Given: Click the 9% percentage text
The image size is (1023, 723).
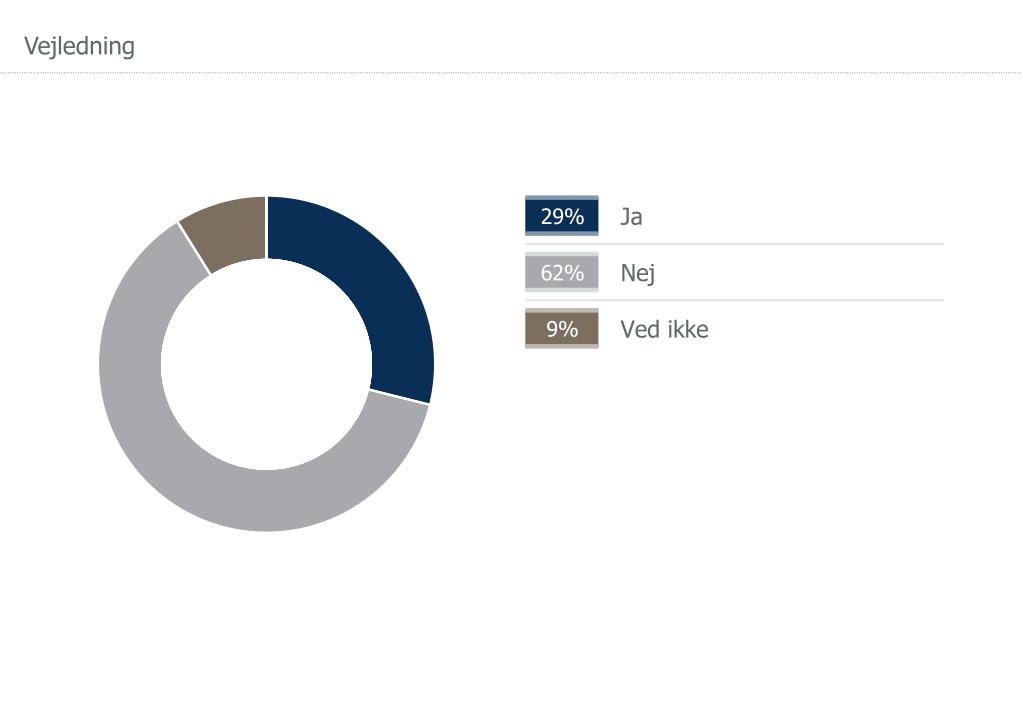Looking at the screenshot, I should click(562, 329).
